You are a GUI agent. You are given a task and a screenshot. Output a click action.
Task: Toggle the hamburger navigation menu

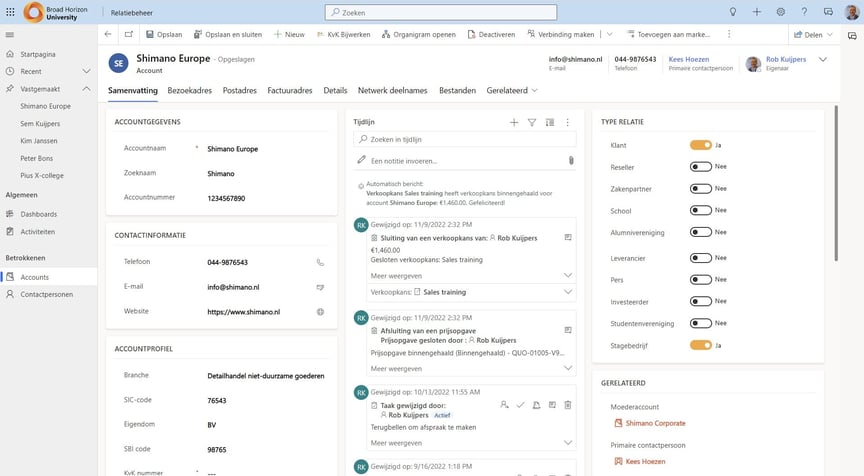point(9,35)
